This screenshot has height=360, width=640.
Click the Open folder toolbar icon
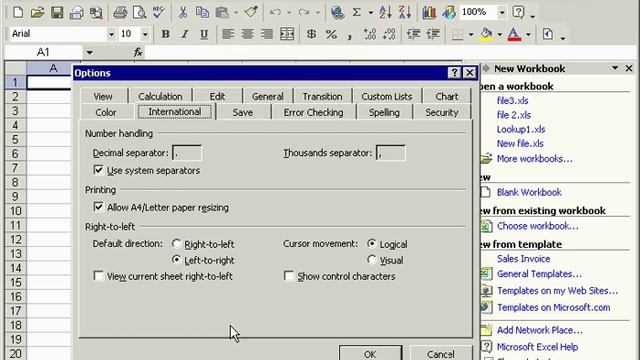tap(37, 12)
